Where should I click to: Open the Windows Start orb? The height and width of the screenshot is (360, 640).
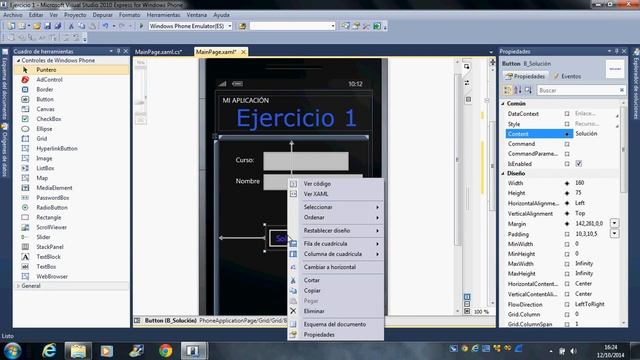coord(12,351)
